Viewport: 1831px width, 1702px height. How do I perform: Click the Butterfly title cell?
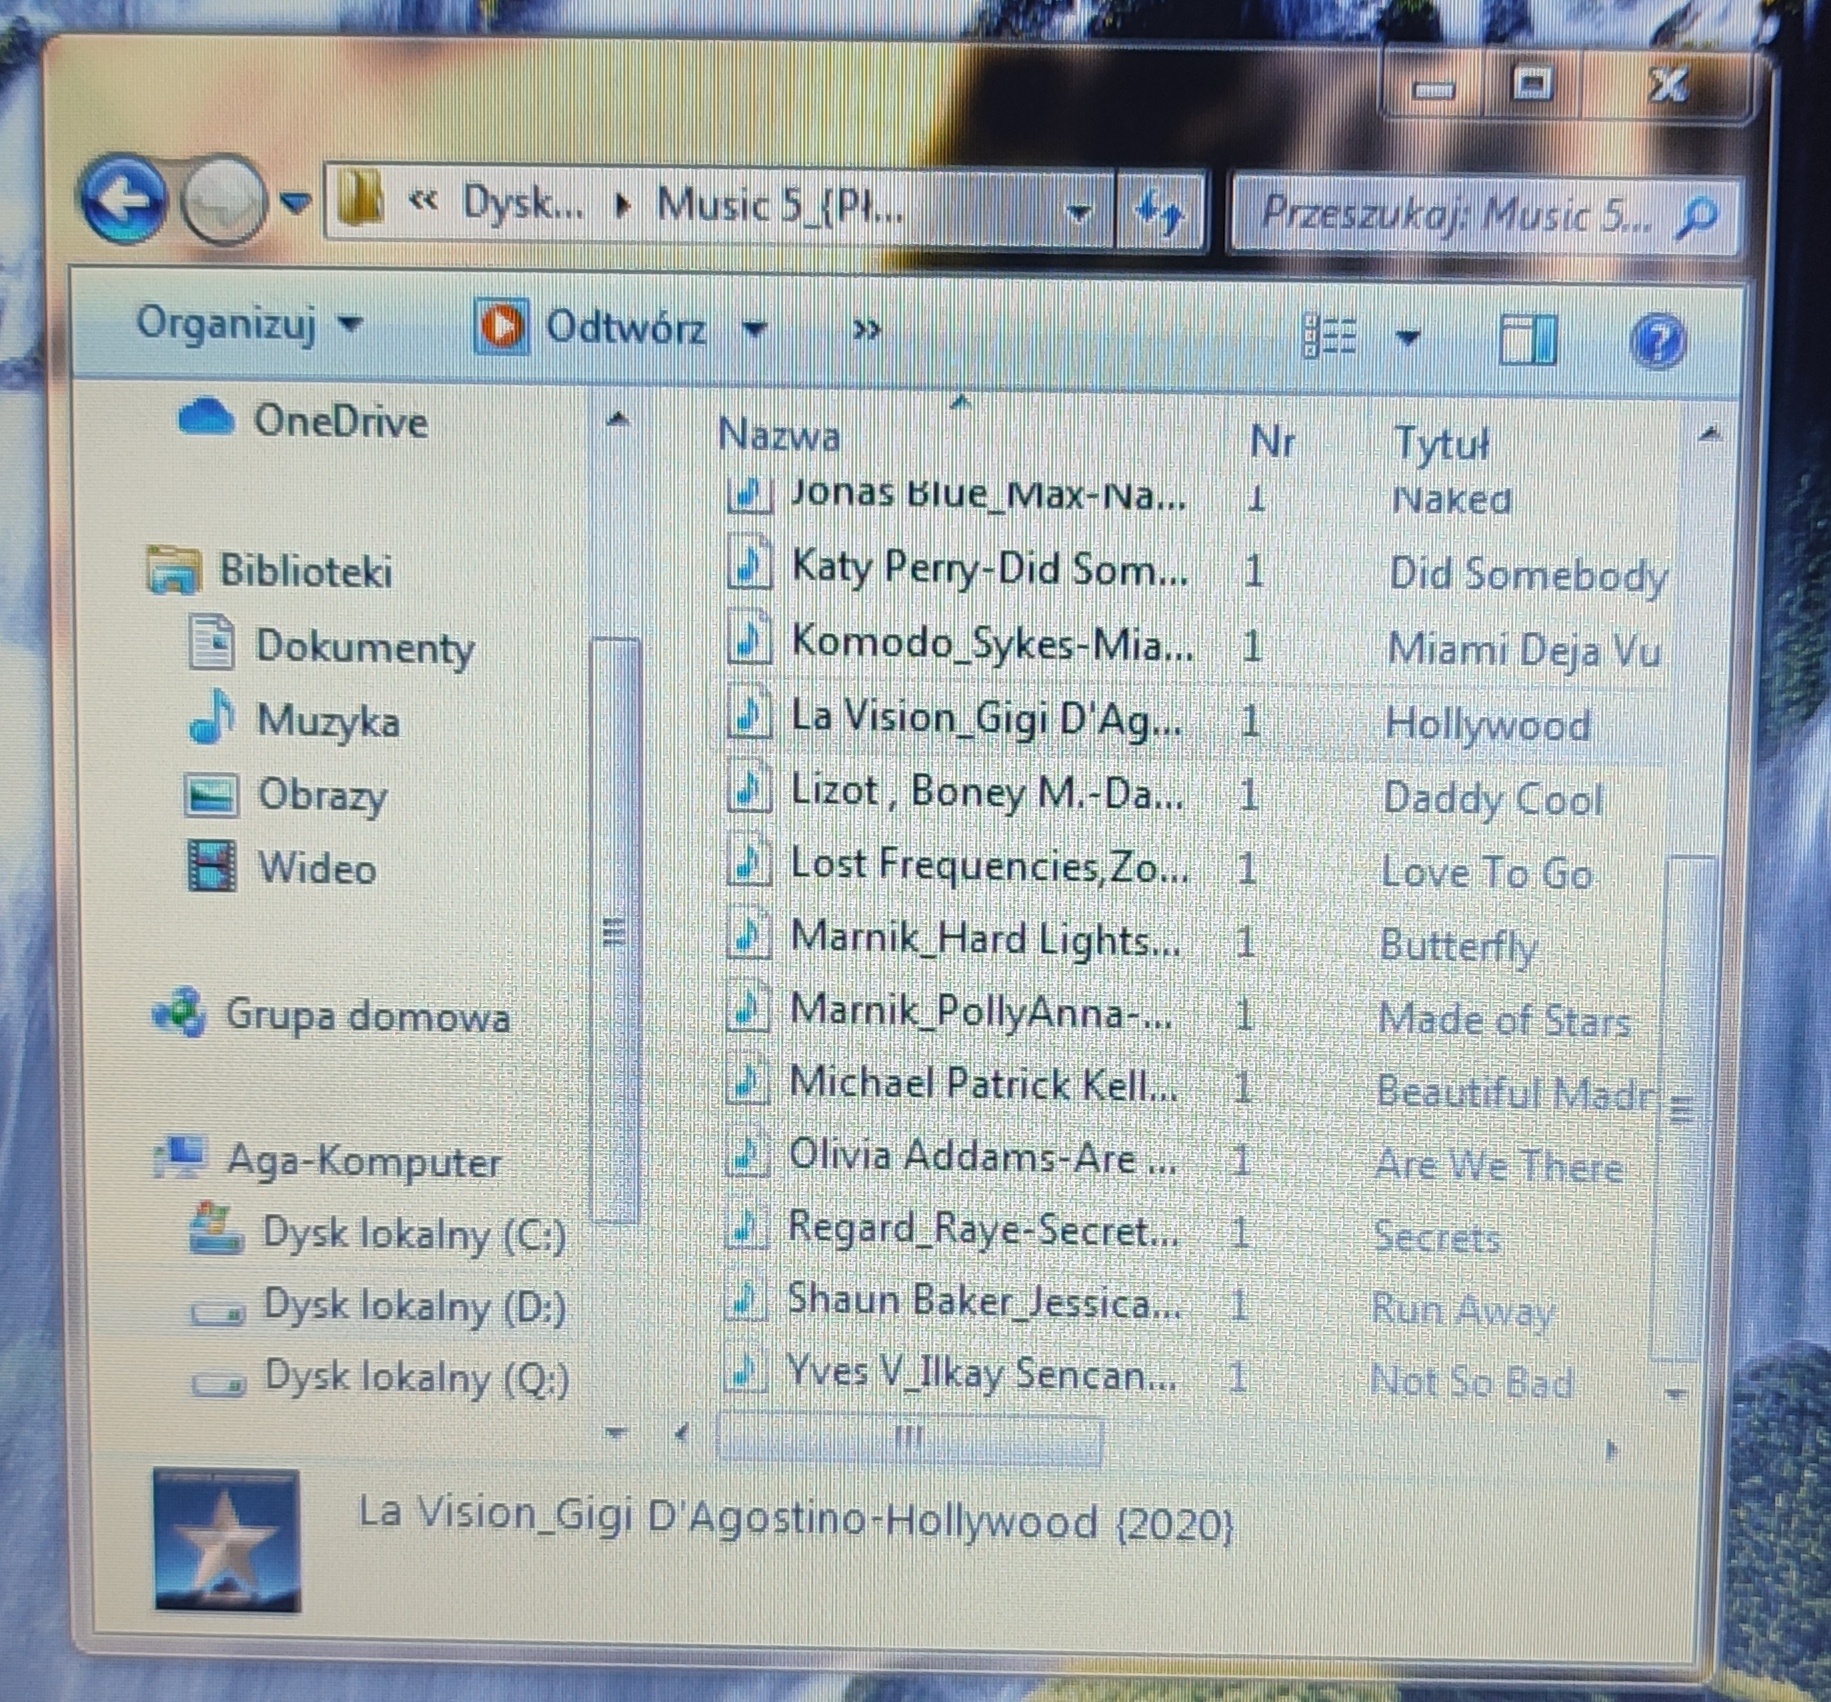[x=1458, y=946]
